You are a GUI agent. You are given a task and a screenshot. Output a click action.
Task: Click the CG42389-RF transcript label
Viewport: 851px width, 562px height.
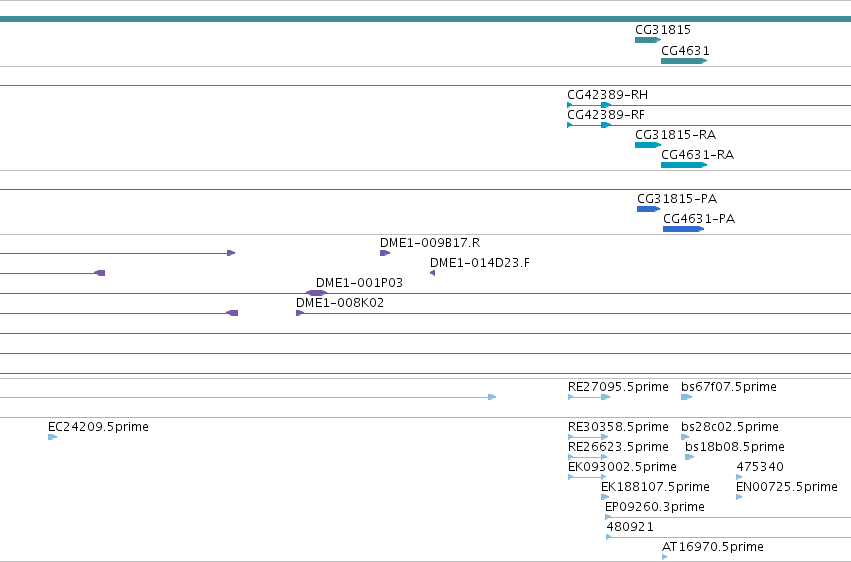tap(606, 115)
